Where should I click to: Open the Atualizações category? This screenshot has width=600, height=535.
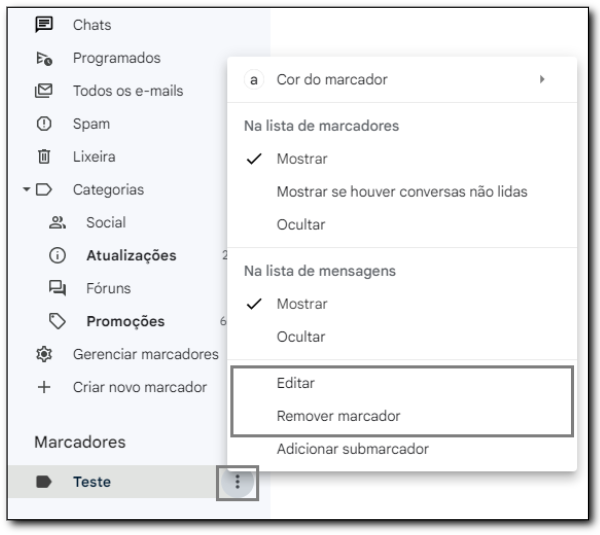pos(131,256)
